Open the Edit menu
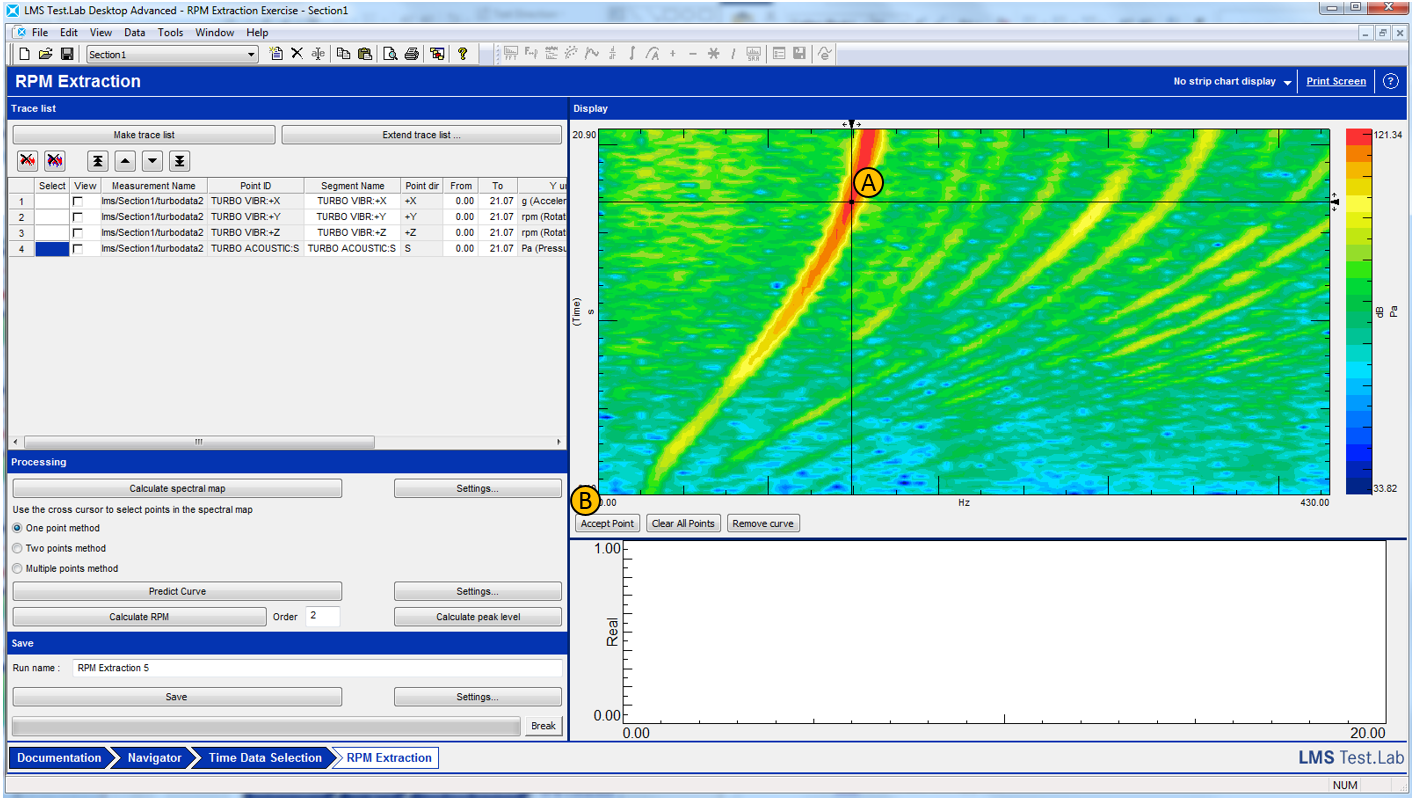This screenshot has width=1414, height=799. (x=68, y=33)
